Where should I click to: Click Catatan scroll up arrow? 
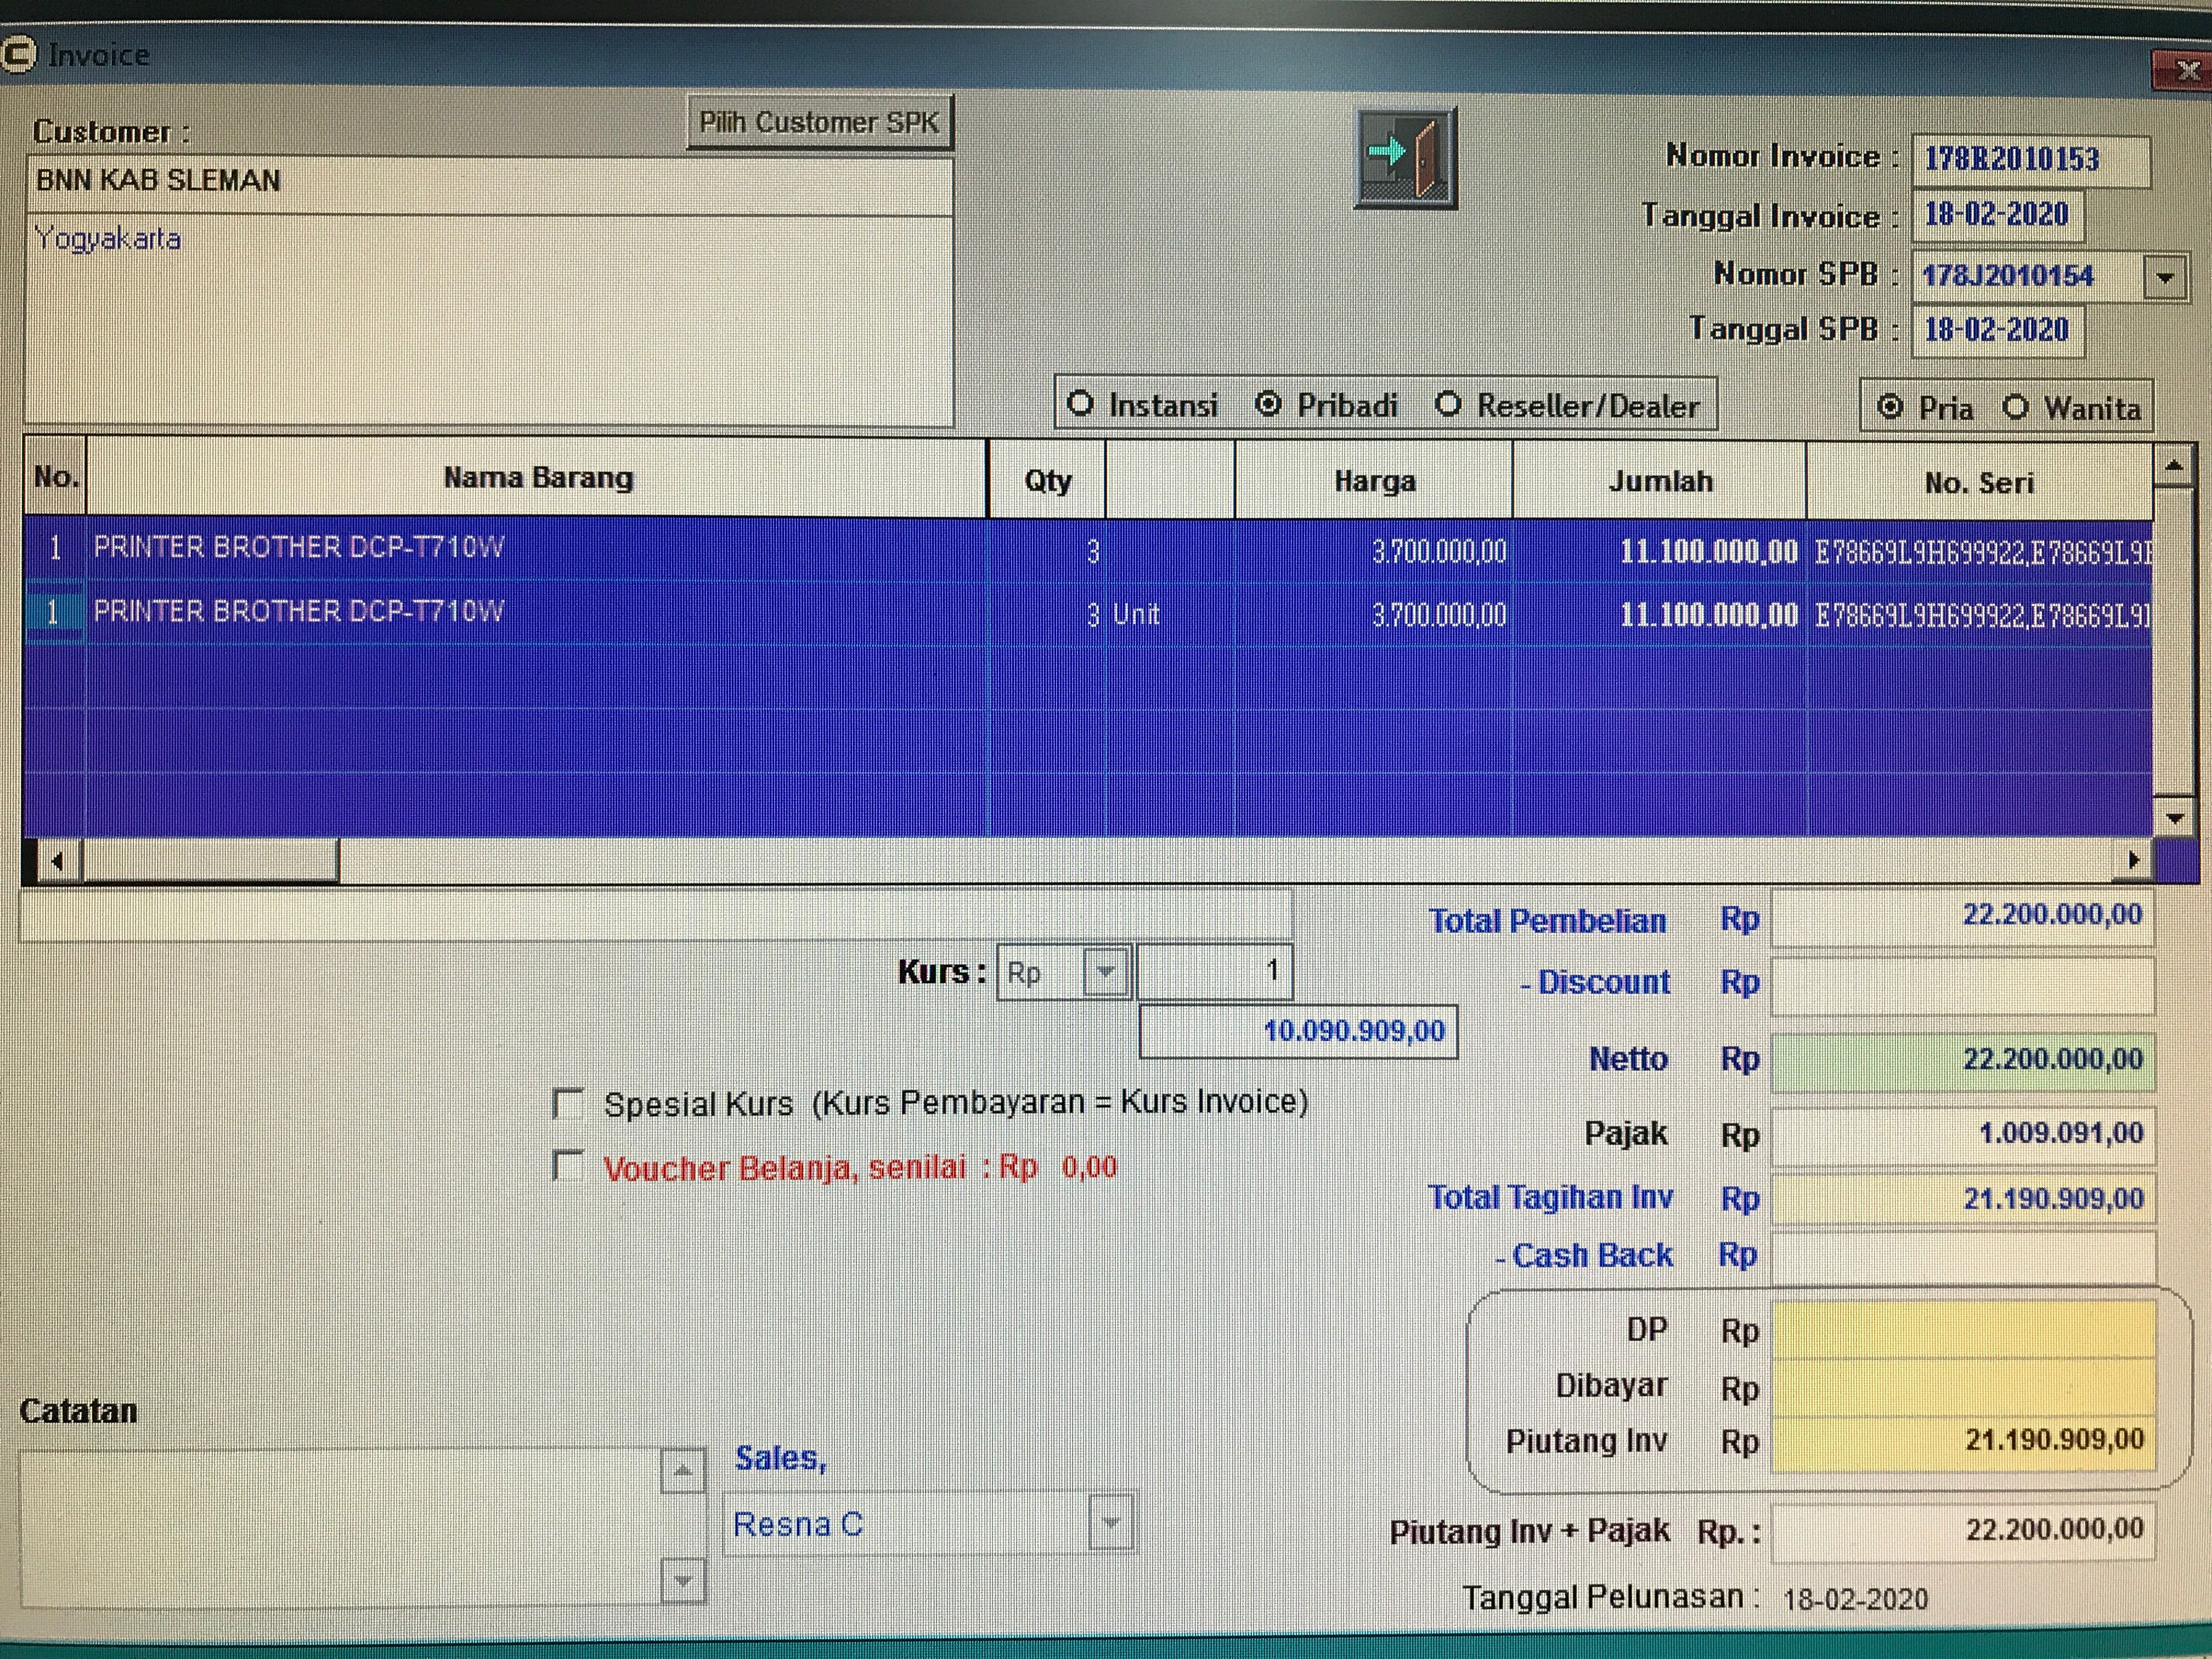pos(683,1471)
